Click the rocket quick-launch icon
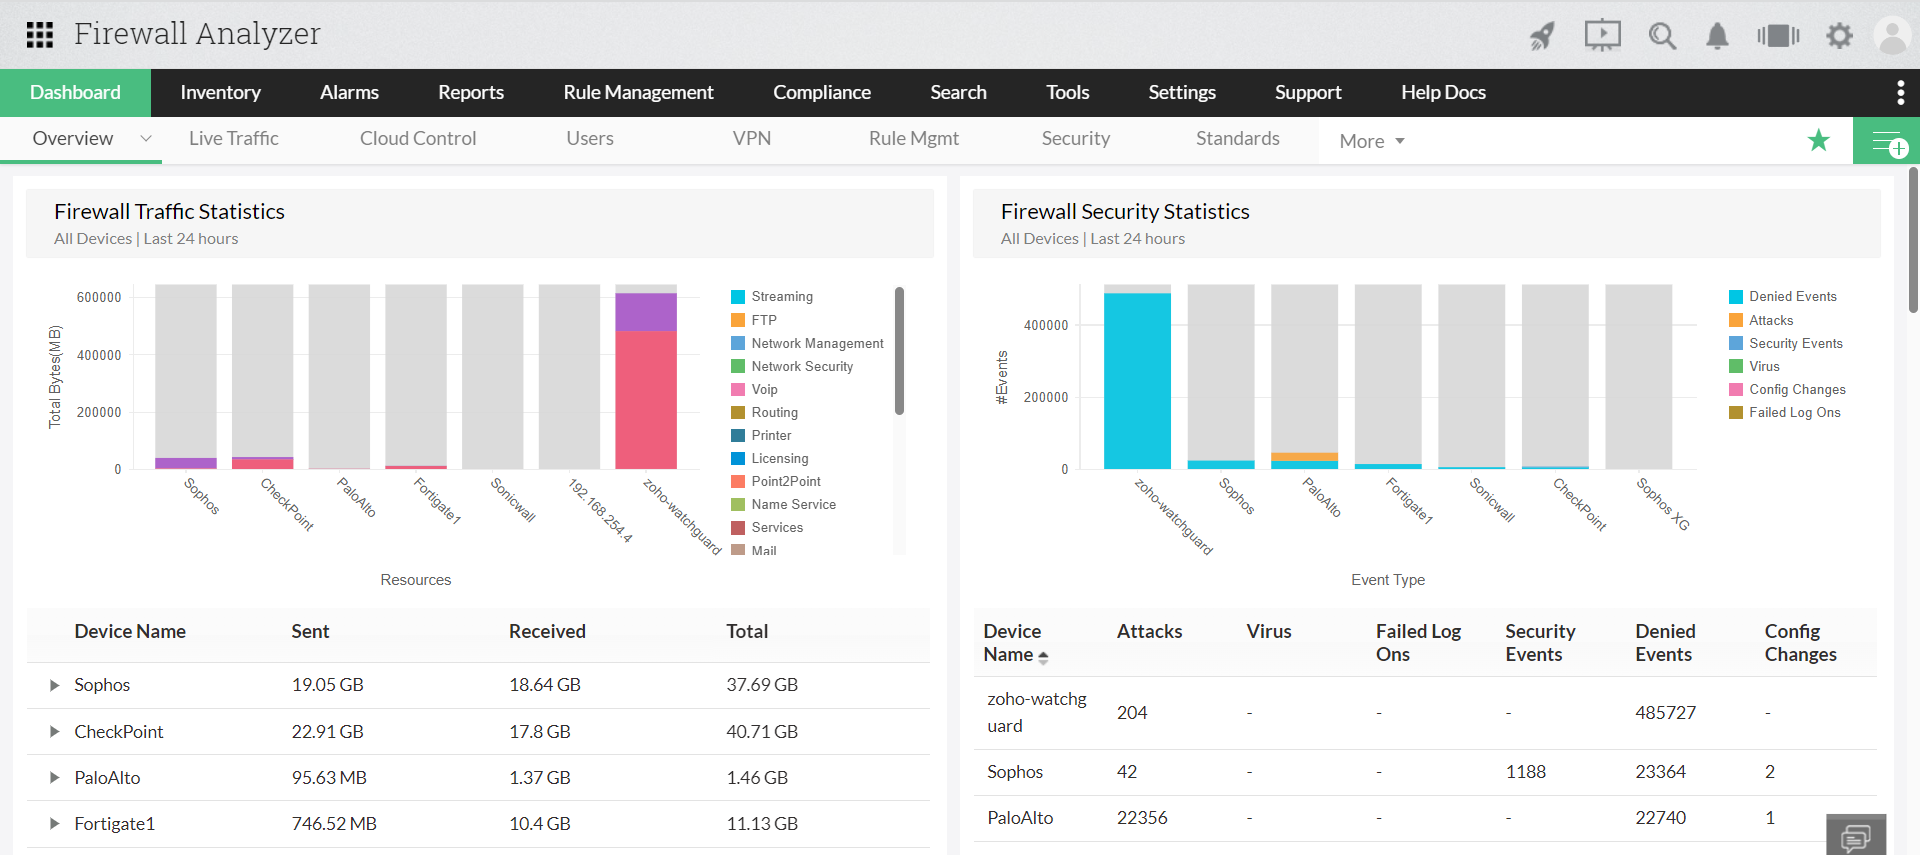This screenshot has height=855, width=1920. pyautogui.click(x=1542, y=36)
